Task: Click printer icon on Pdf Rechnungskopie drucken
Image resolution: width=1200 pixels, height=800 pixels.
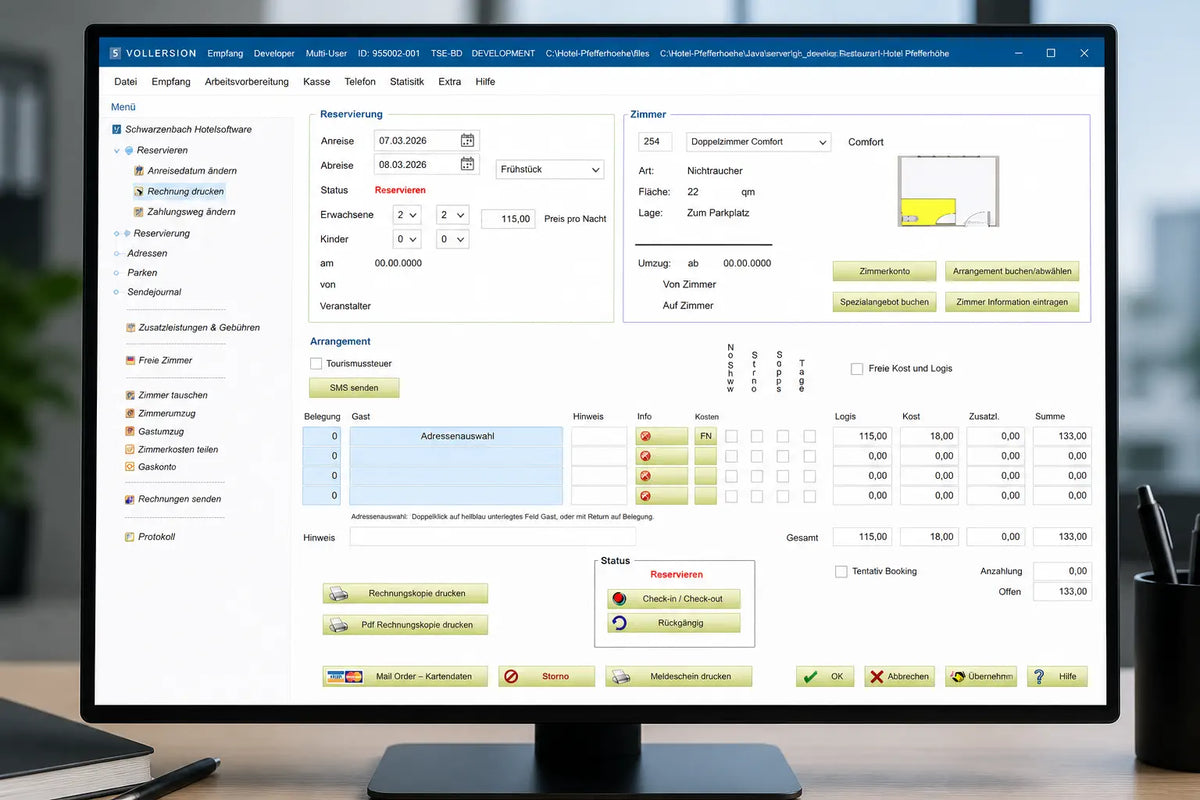Action: [x=340, y=625]
